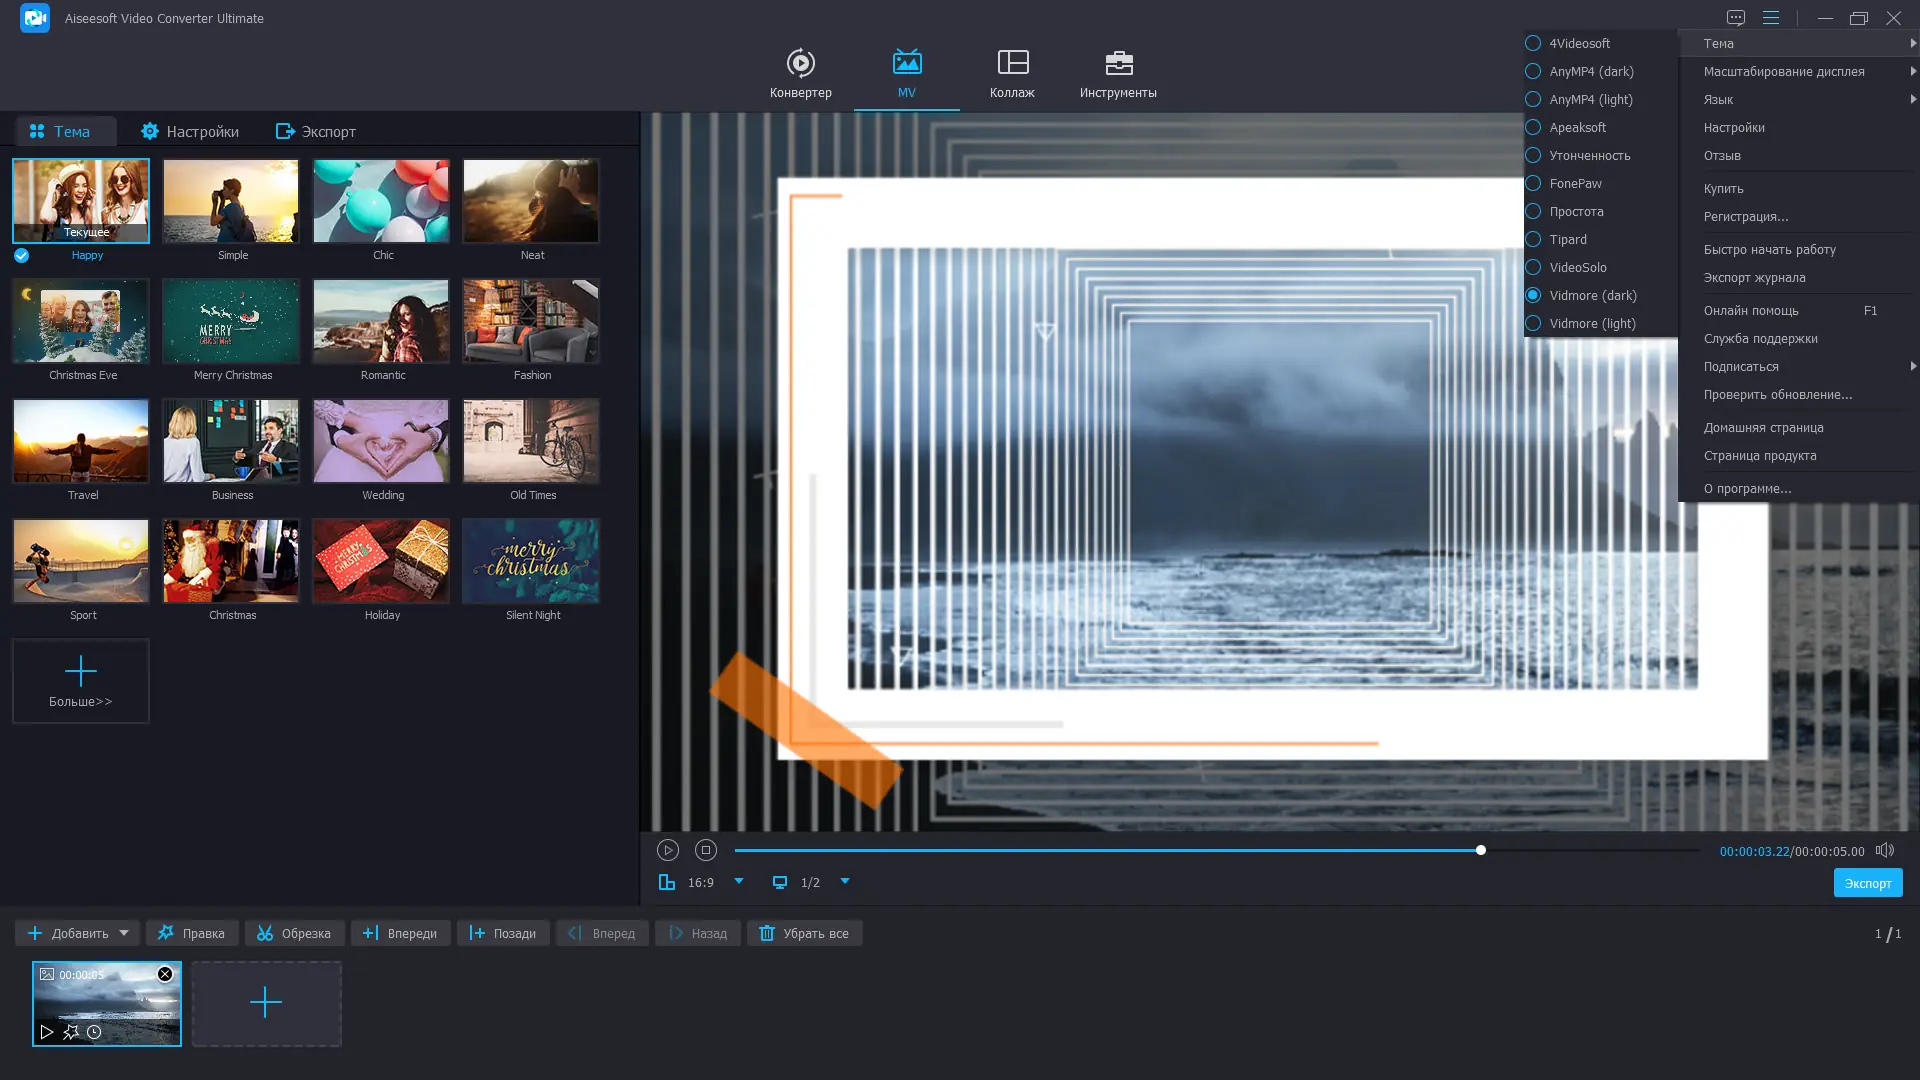Click the playback progress slider handle
1920x1080 pixels.
point(1481,850)
